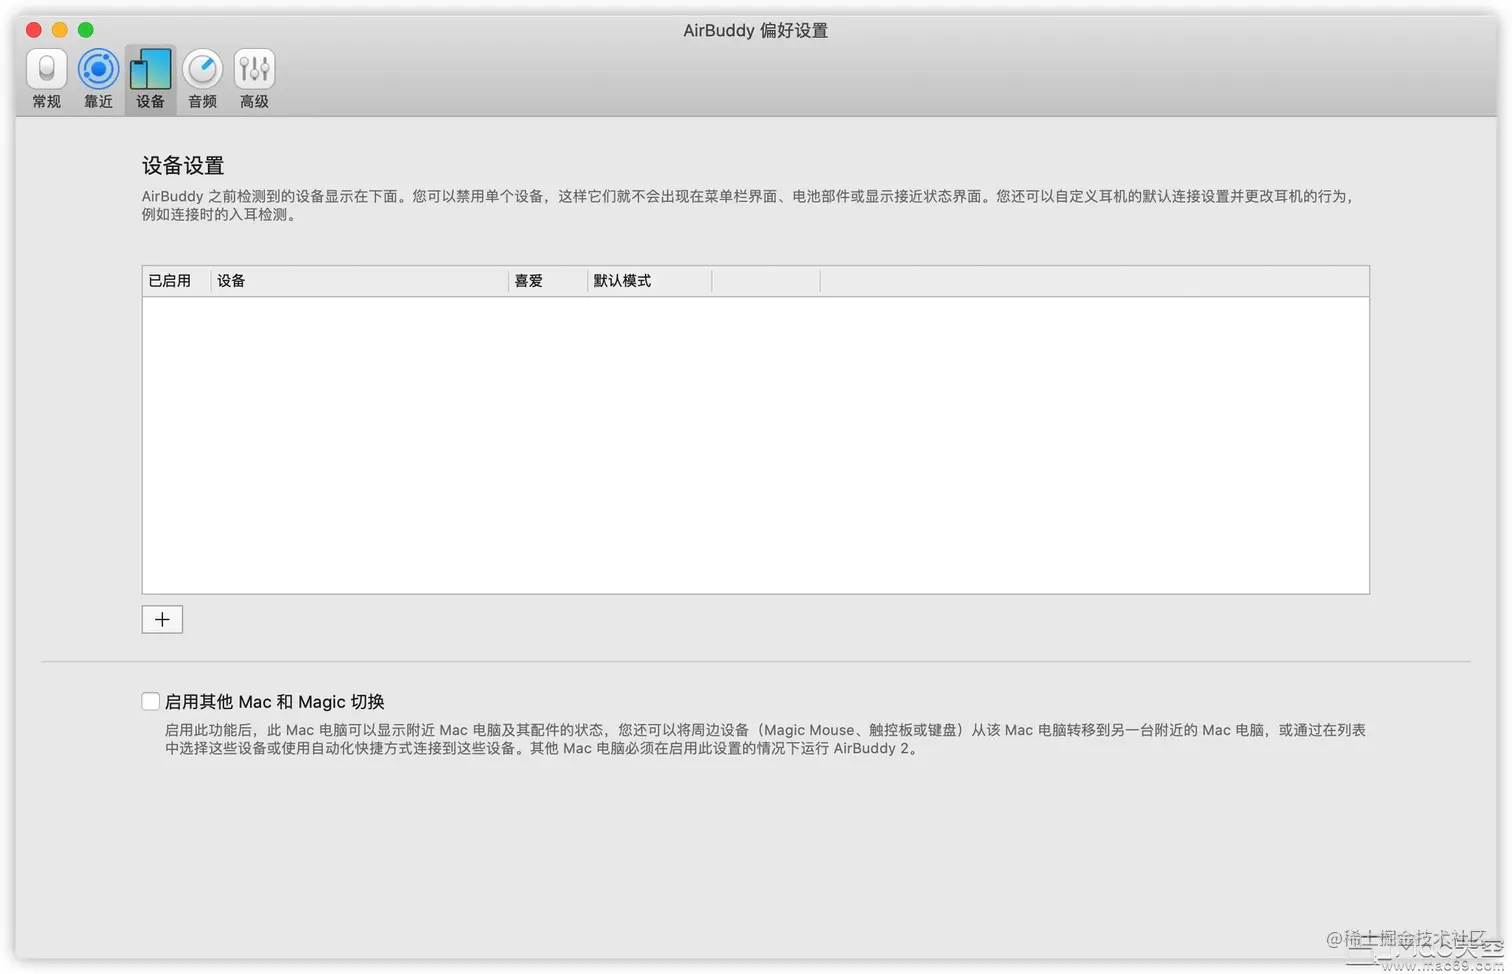Screen dimensions: 1512x974
Task: Maximize the AirBuddy preferences window
Action: (86, 30)
